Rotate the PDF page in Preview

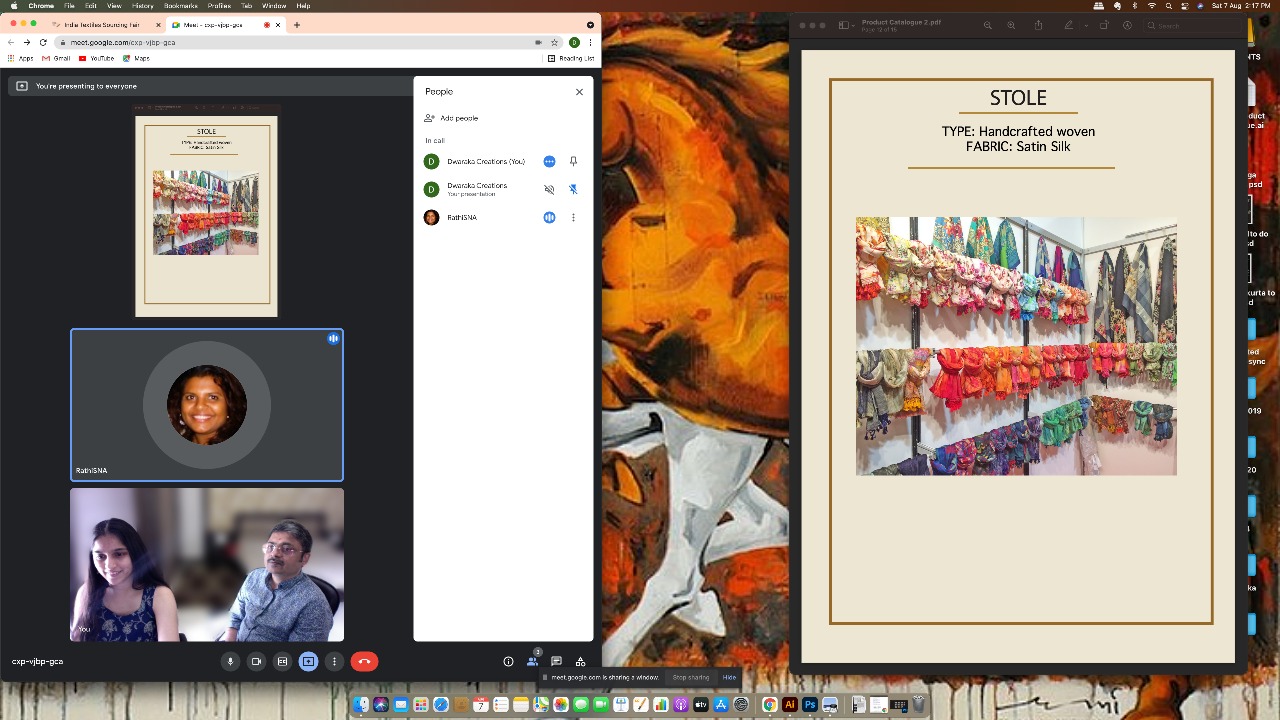point(1104,25)
